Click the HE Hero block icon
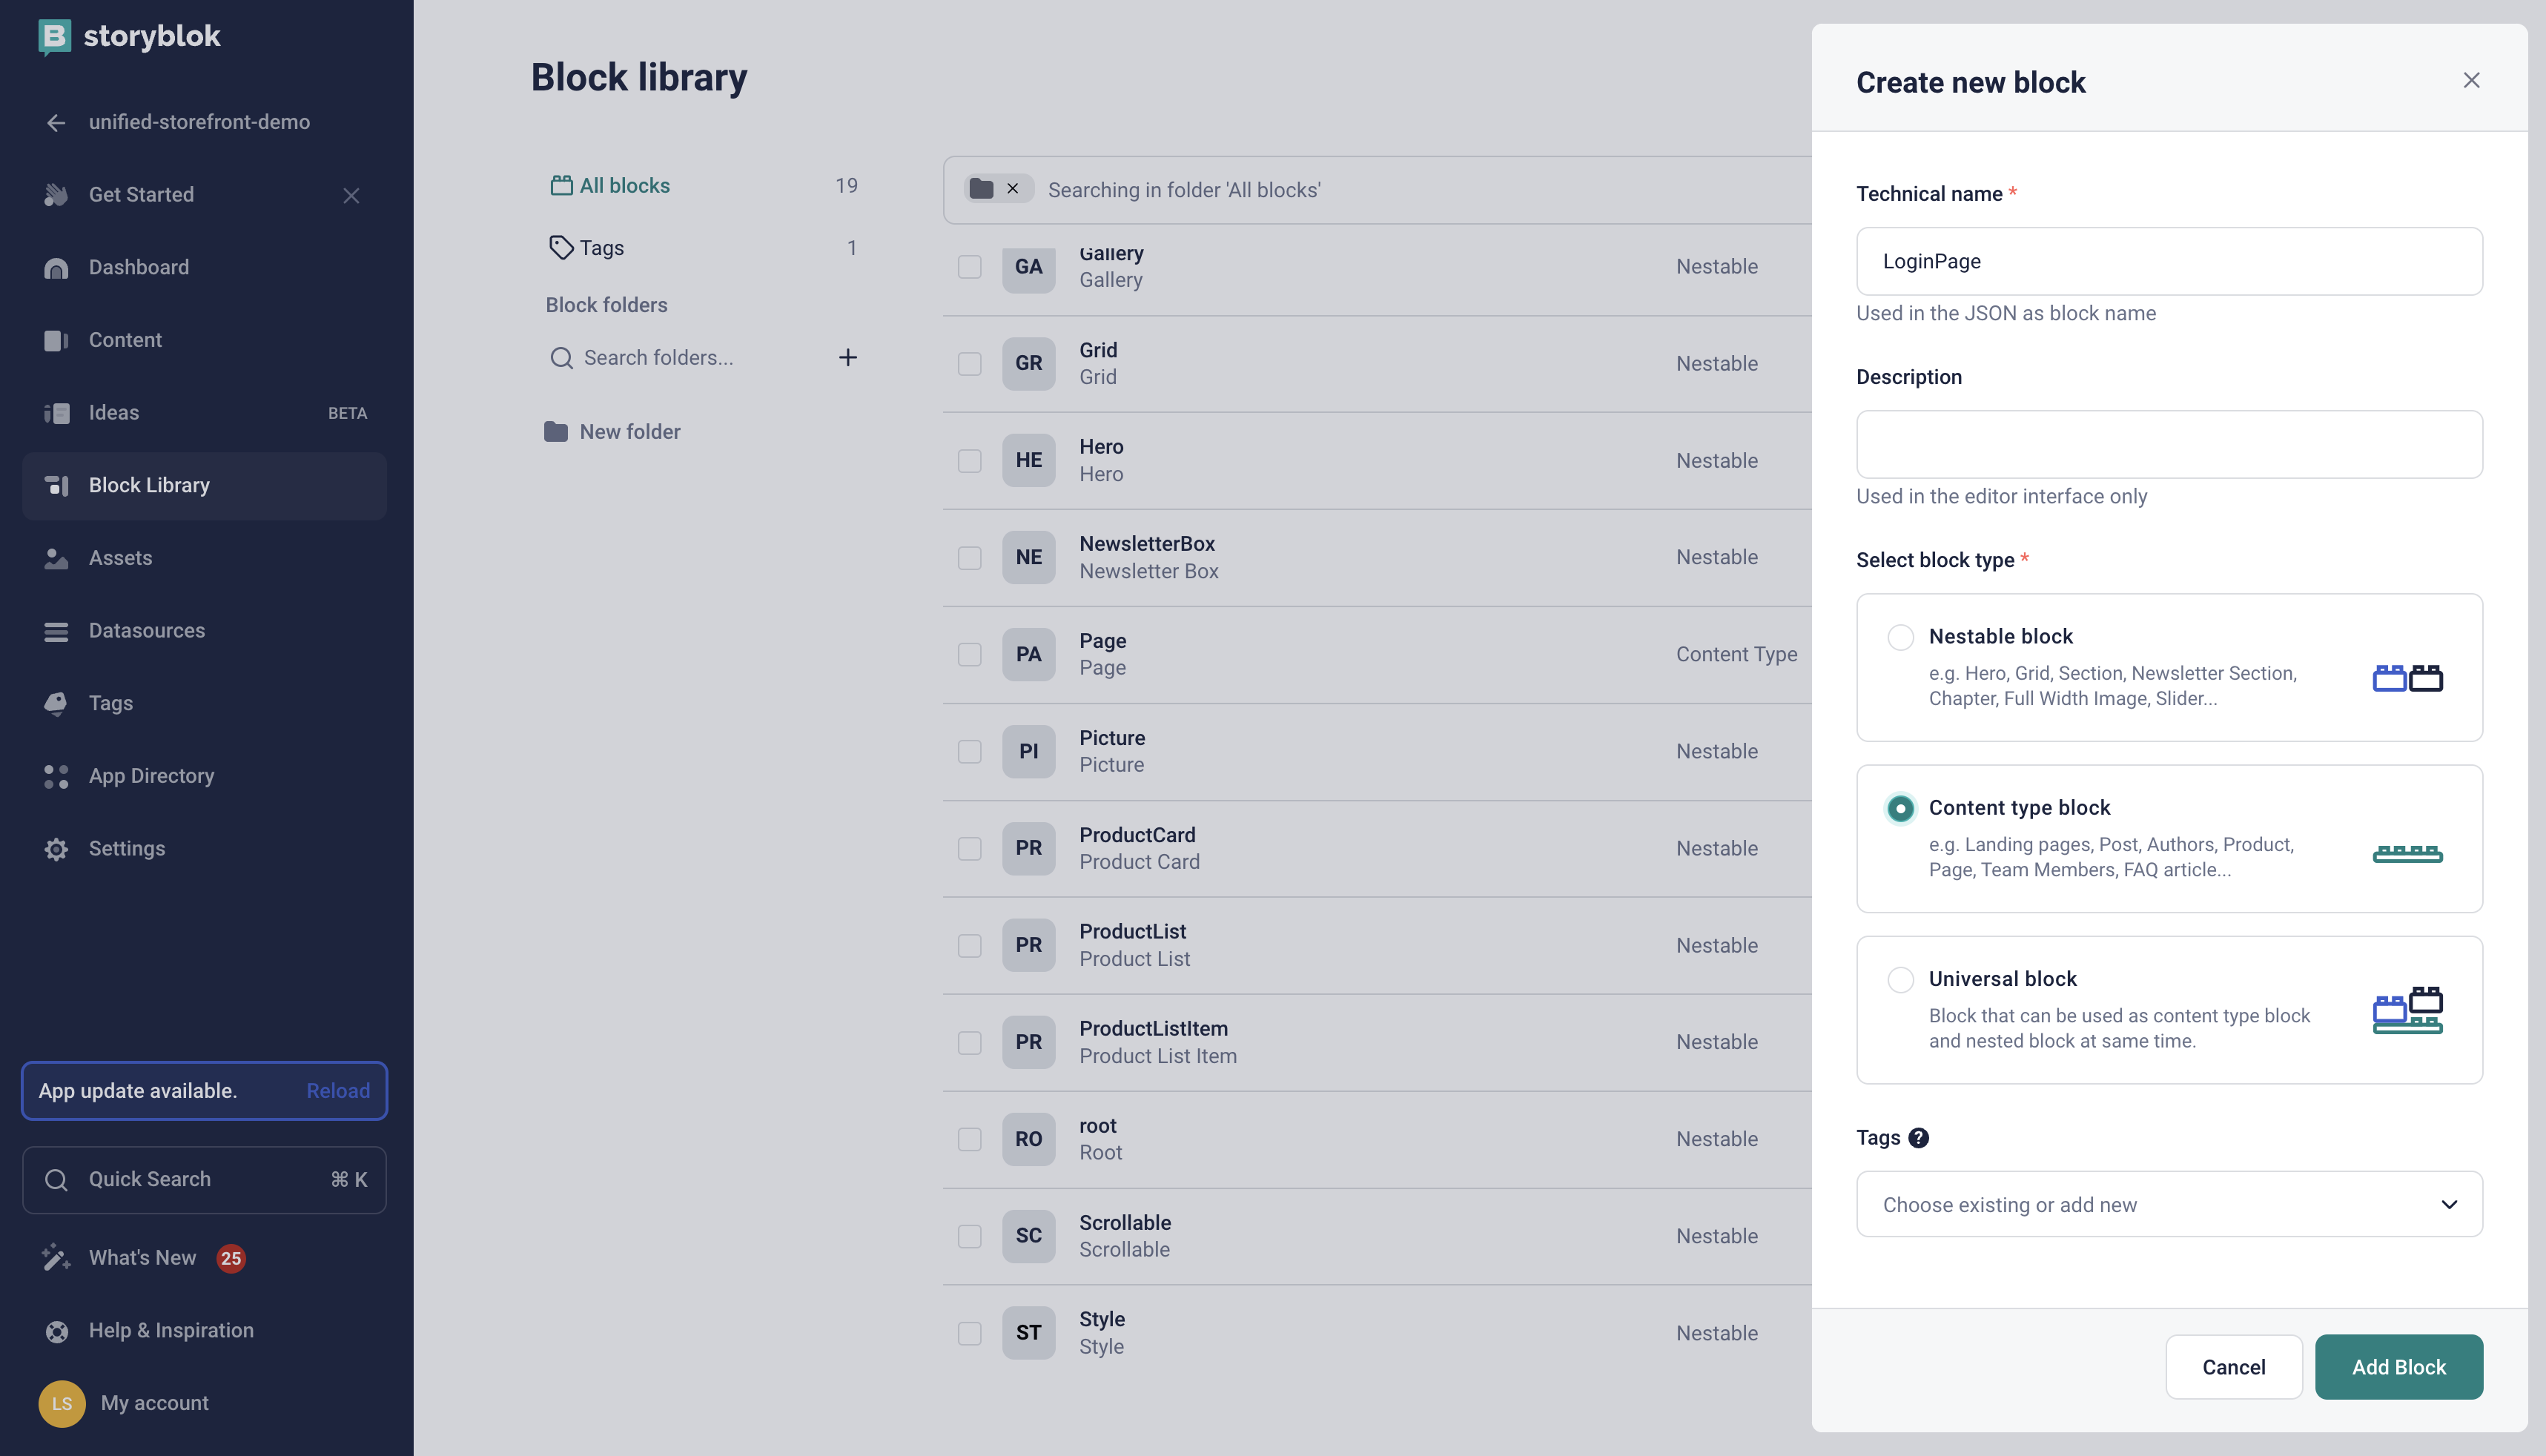Viewport: 2546px width, 1456px height. [x=1028, y=461]
